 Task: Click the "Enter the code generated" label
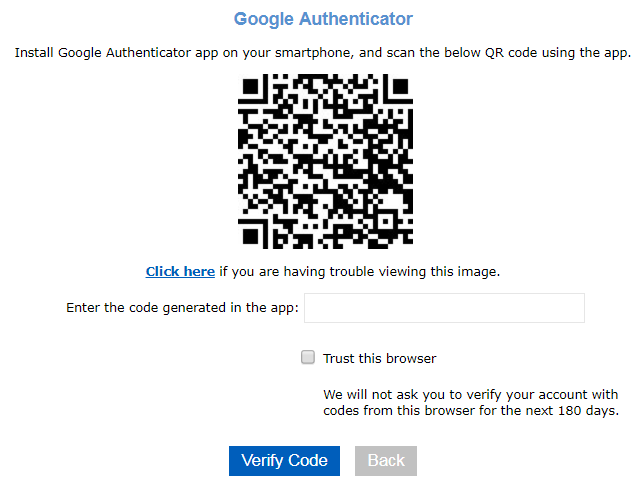183,308
